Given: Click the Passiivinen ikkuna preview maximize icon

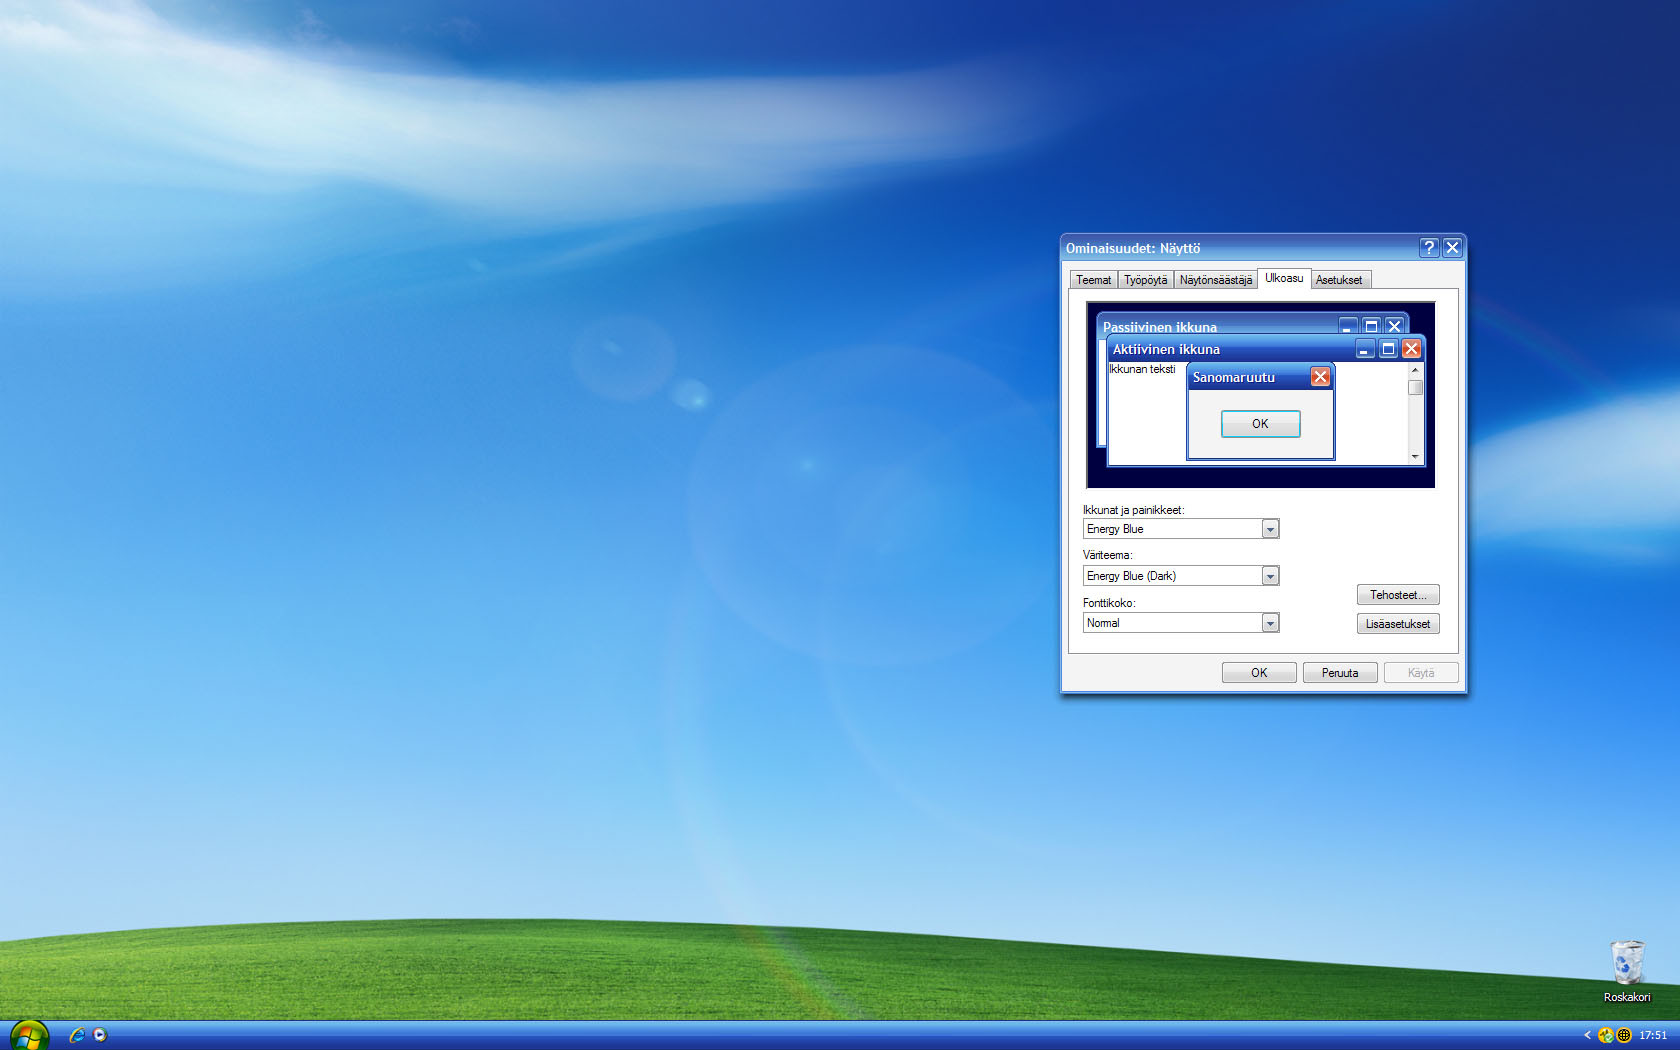Looking at the screenshot, I should click(x=1371, y=326).
